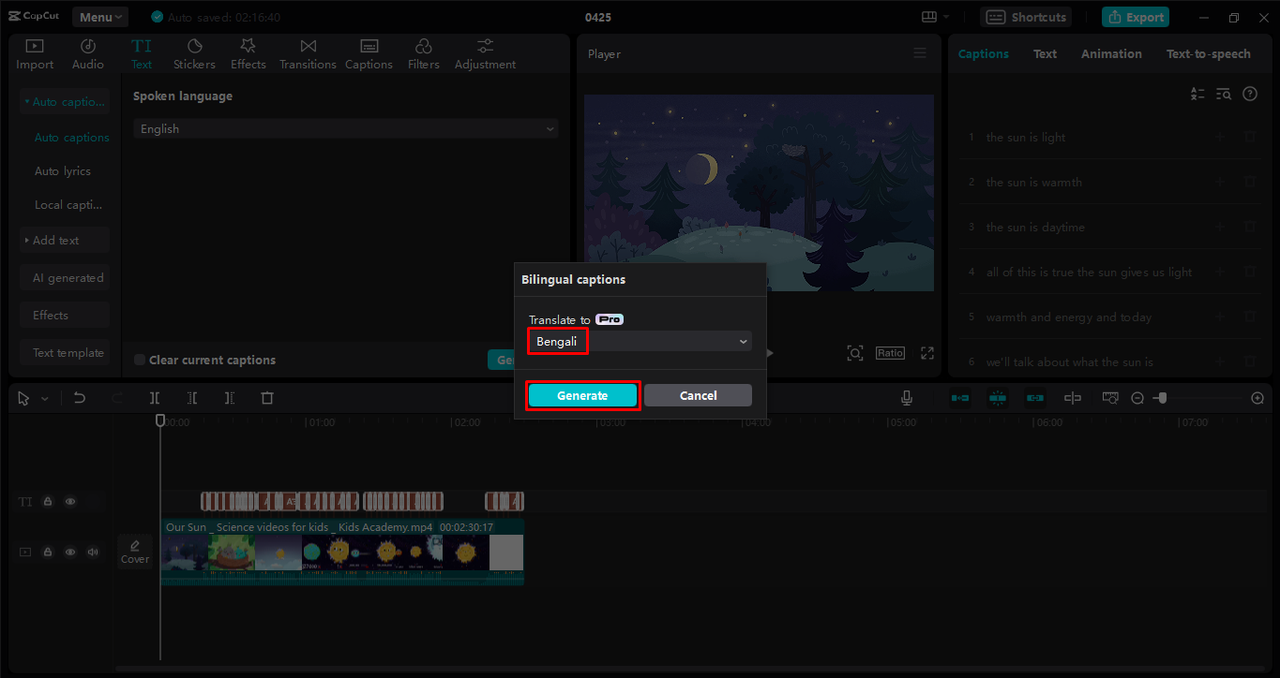1280x678 pixels.
Task: Switch to the Text-to-speech tab
Action: [x=1208, y=54]
